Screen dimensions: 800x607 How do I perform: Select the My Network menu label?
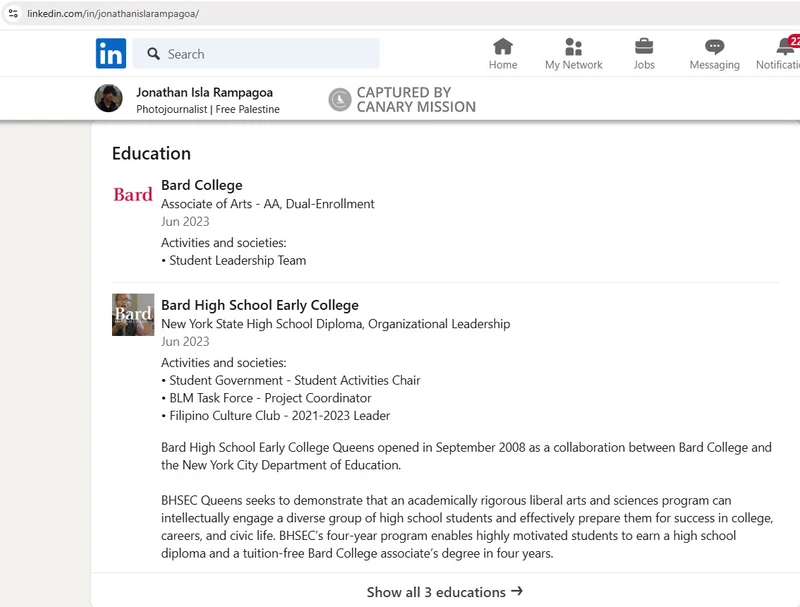pos(573,65)
